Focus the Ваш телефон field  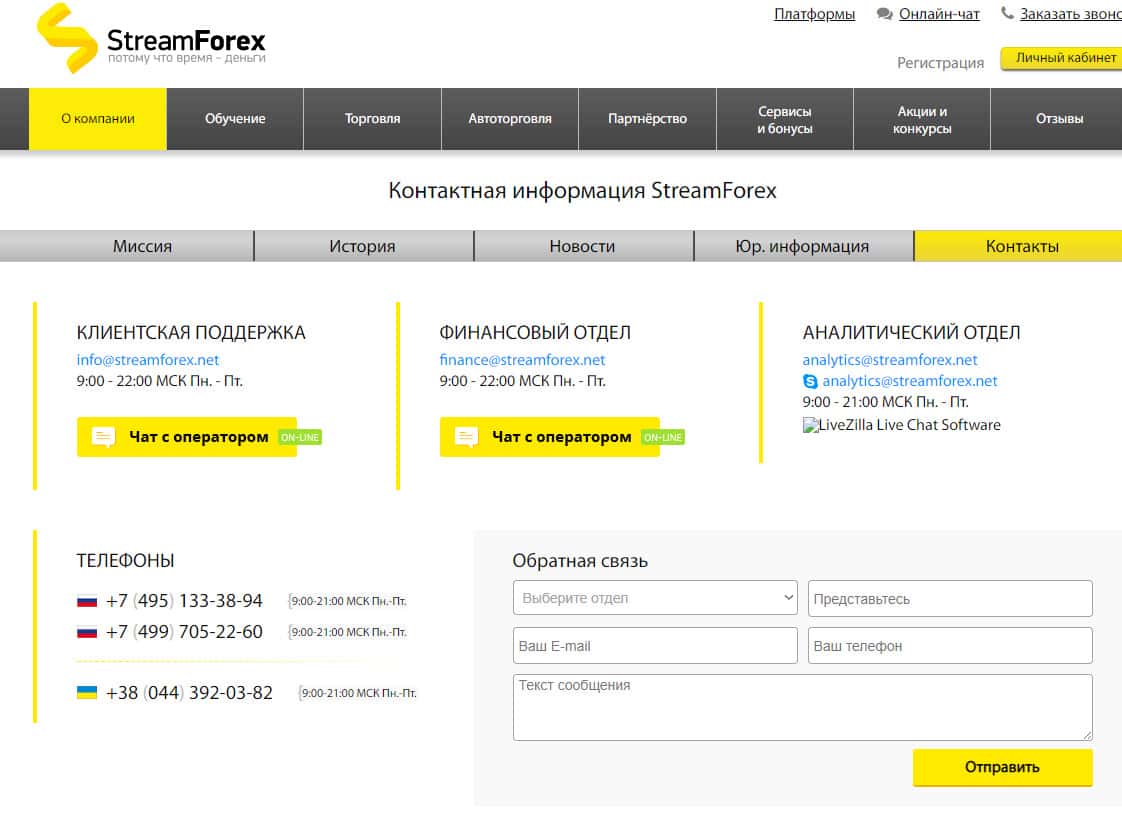(950, 646)
